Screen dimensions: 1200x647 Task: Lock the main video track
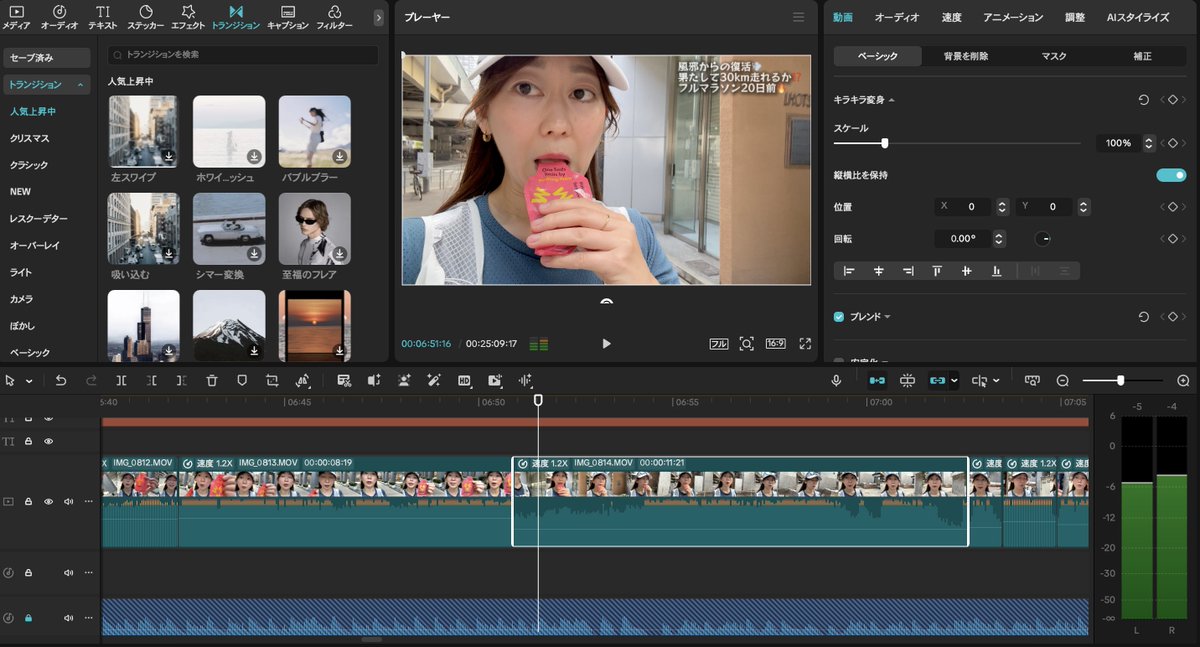pyautogui.click(x=28, y=502)
